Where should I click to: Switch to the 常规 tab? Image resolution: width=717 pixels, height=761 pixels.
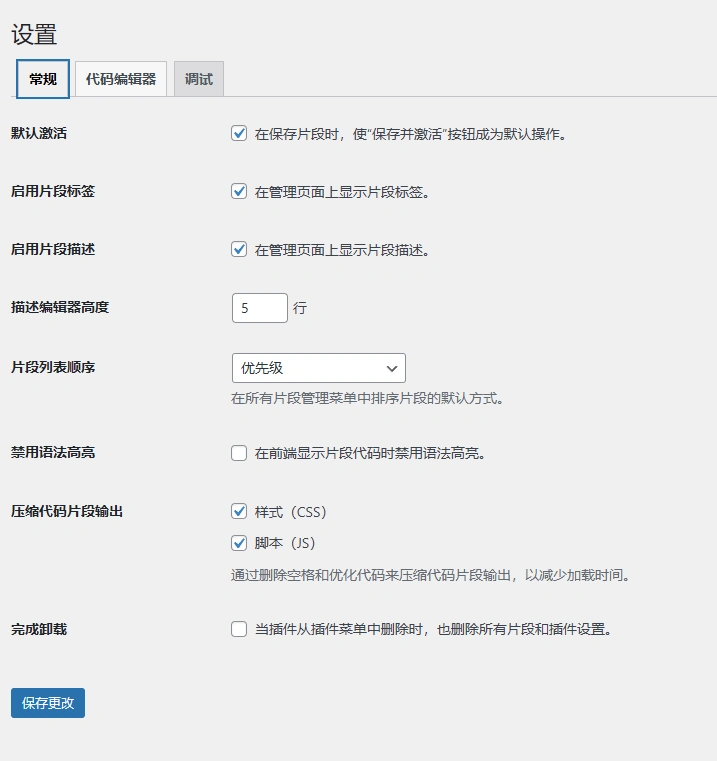point(43,79)
